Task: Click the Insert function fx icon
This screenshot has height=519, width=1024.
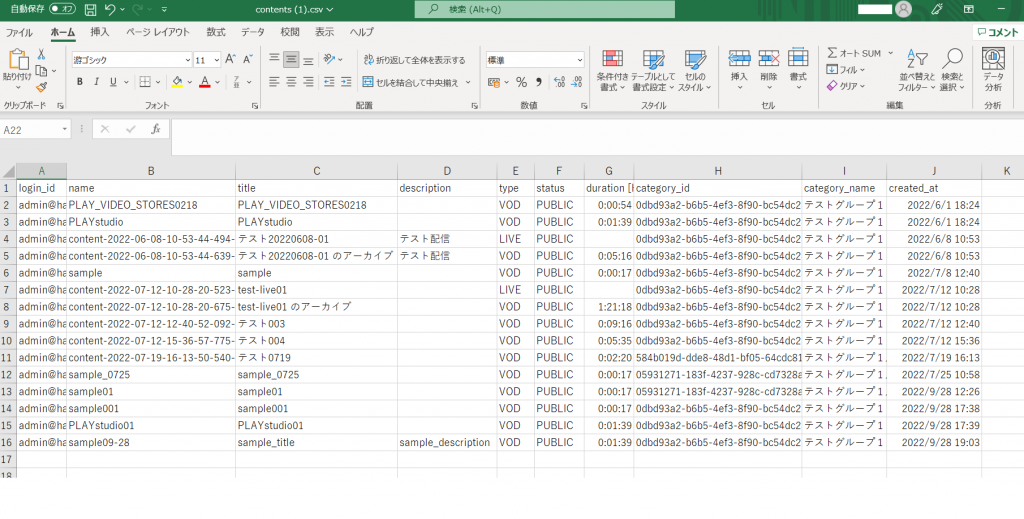Action: point(155,129)
